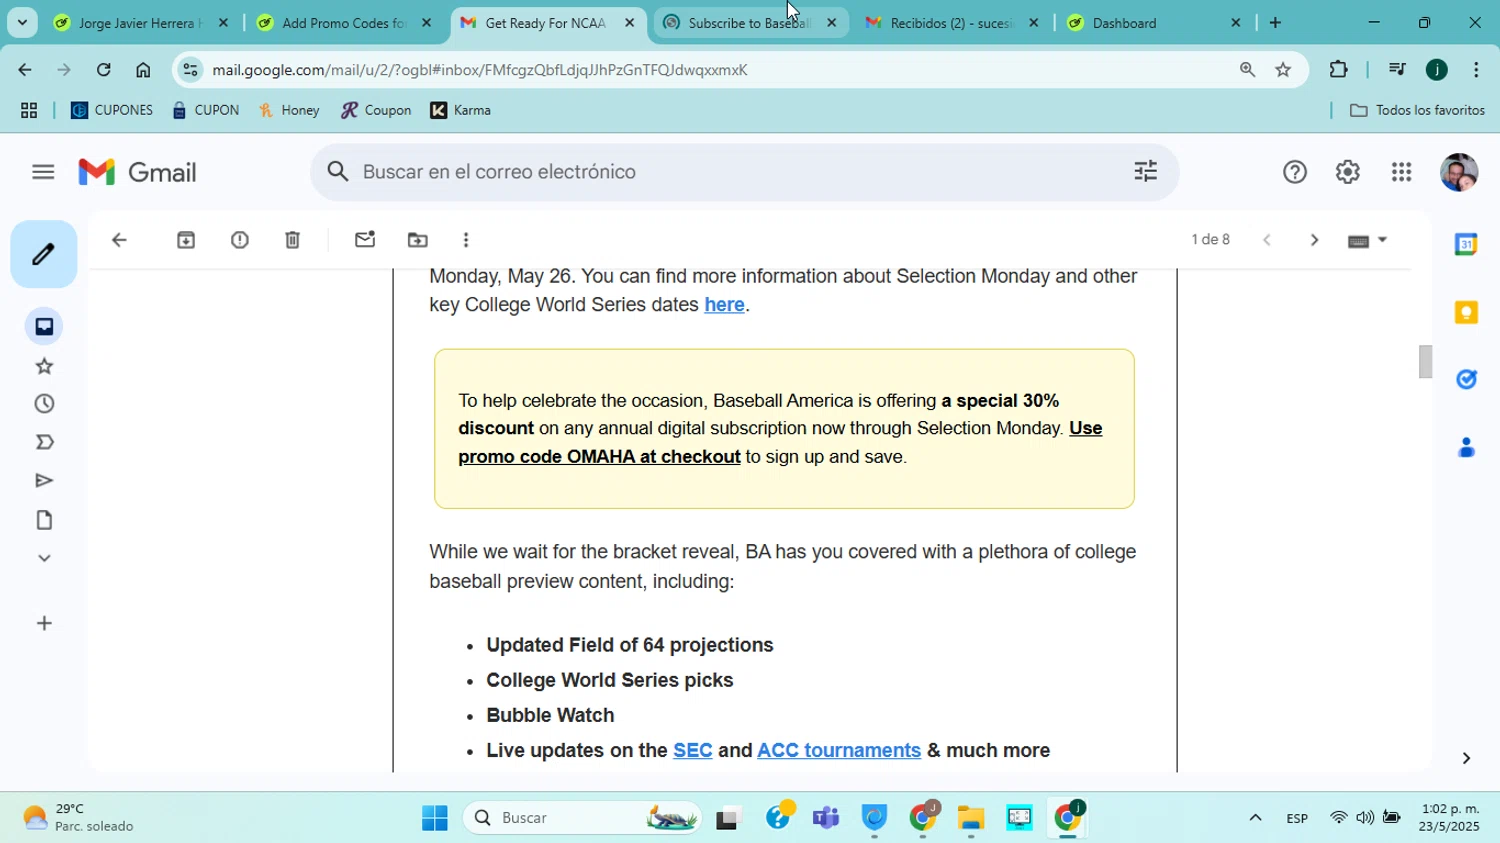Open input tools keyboard dropdown
This screenshot has width=1500, height=843.
(1368, 240)
